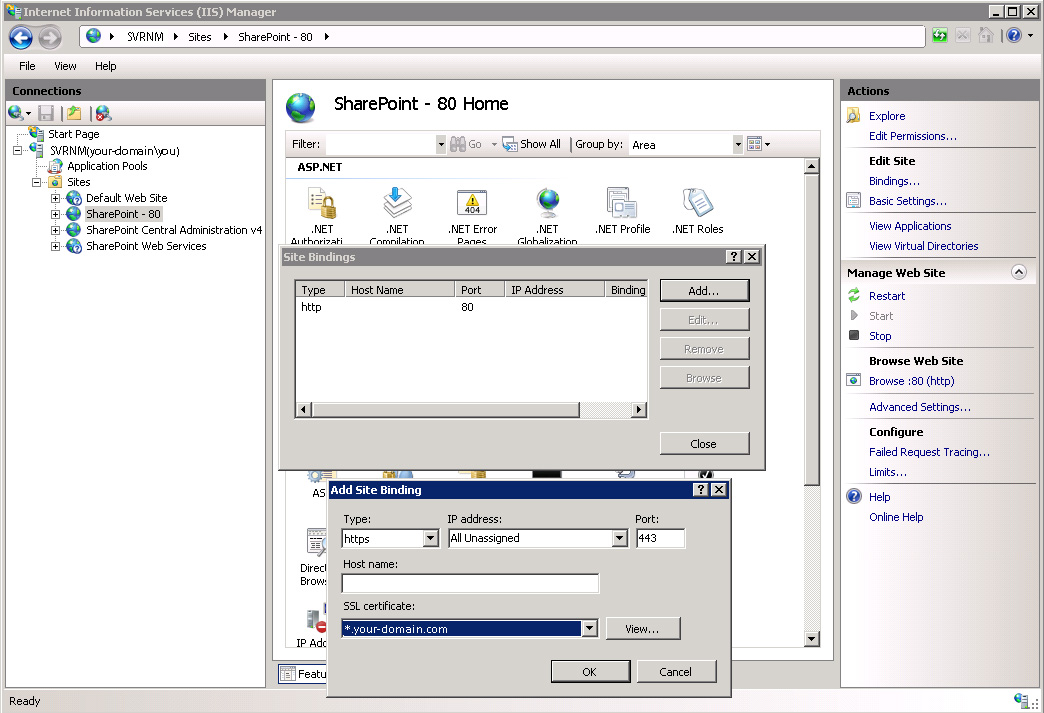Click the Delete Connection icon in Connections
1044x713 pixels.
tap(103, 113)
